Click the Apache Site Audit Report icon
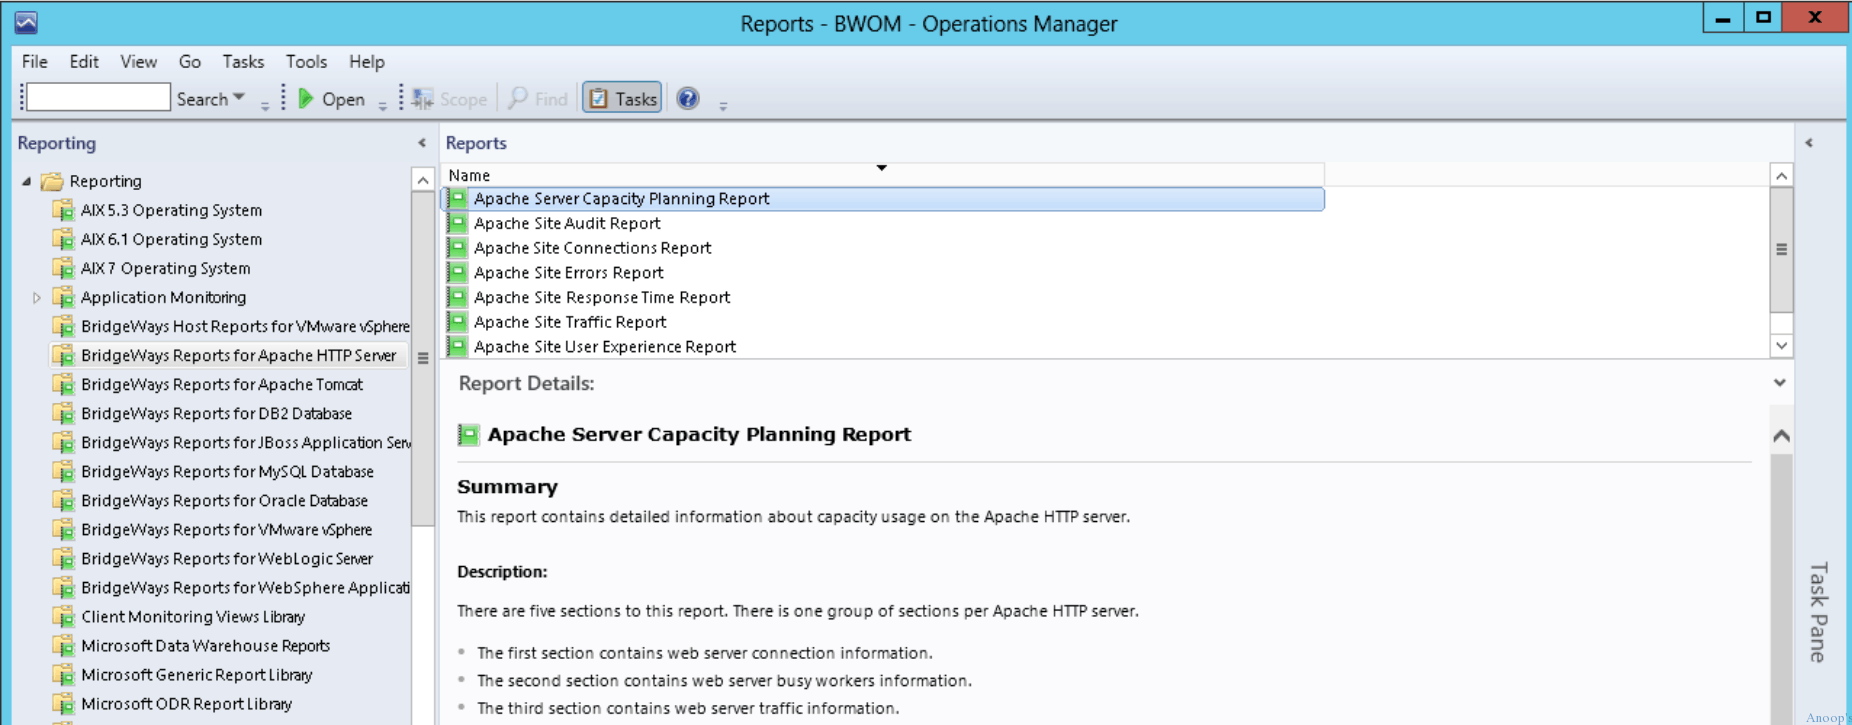The height and width of the screenshot is (725, 1852). click(x=457, y=223)
